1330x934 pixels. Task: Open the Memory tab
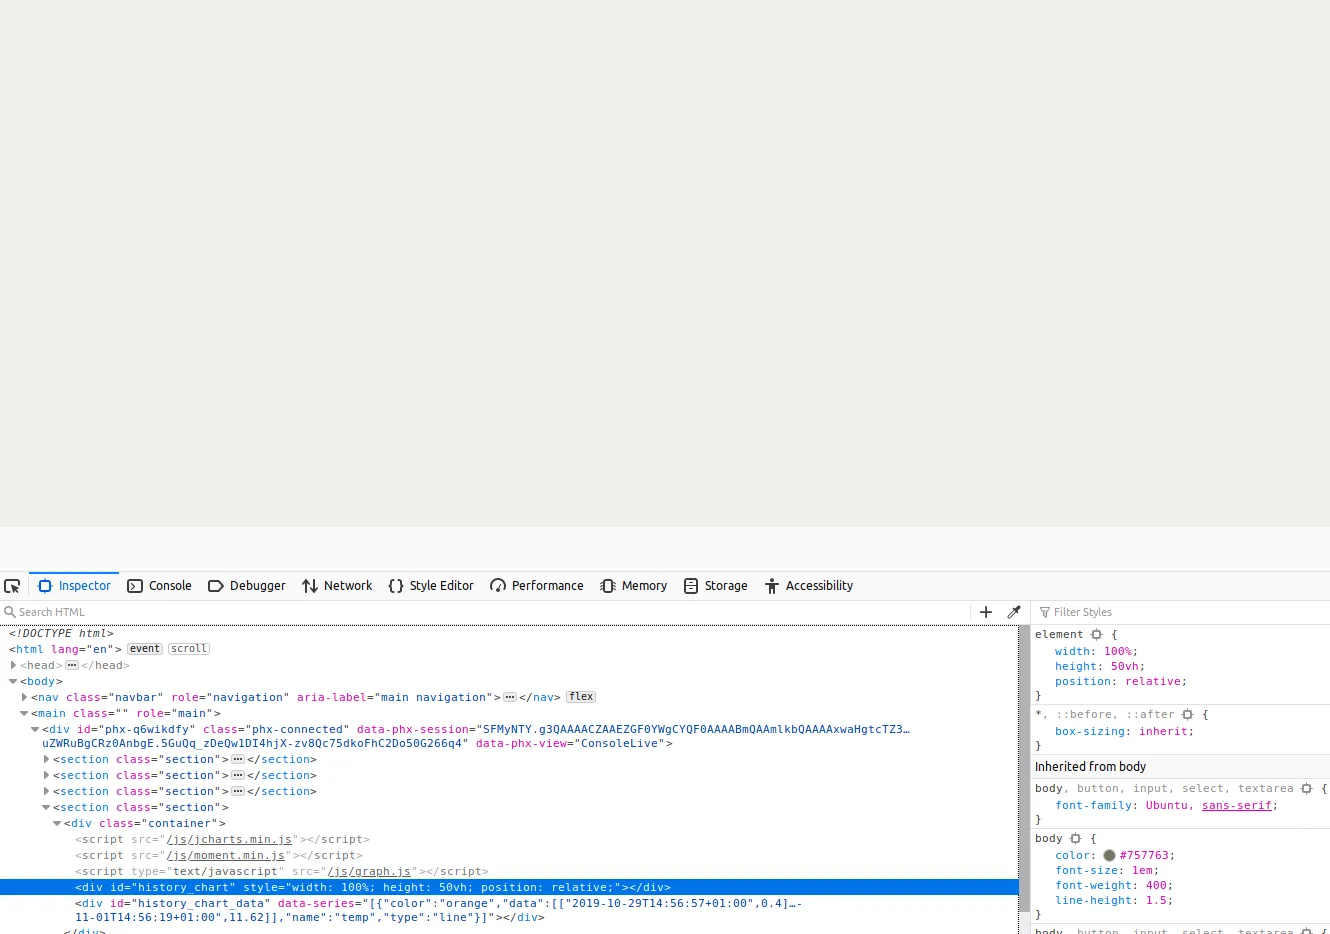pyautogui.click(x=634, y=586)
